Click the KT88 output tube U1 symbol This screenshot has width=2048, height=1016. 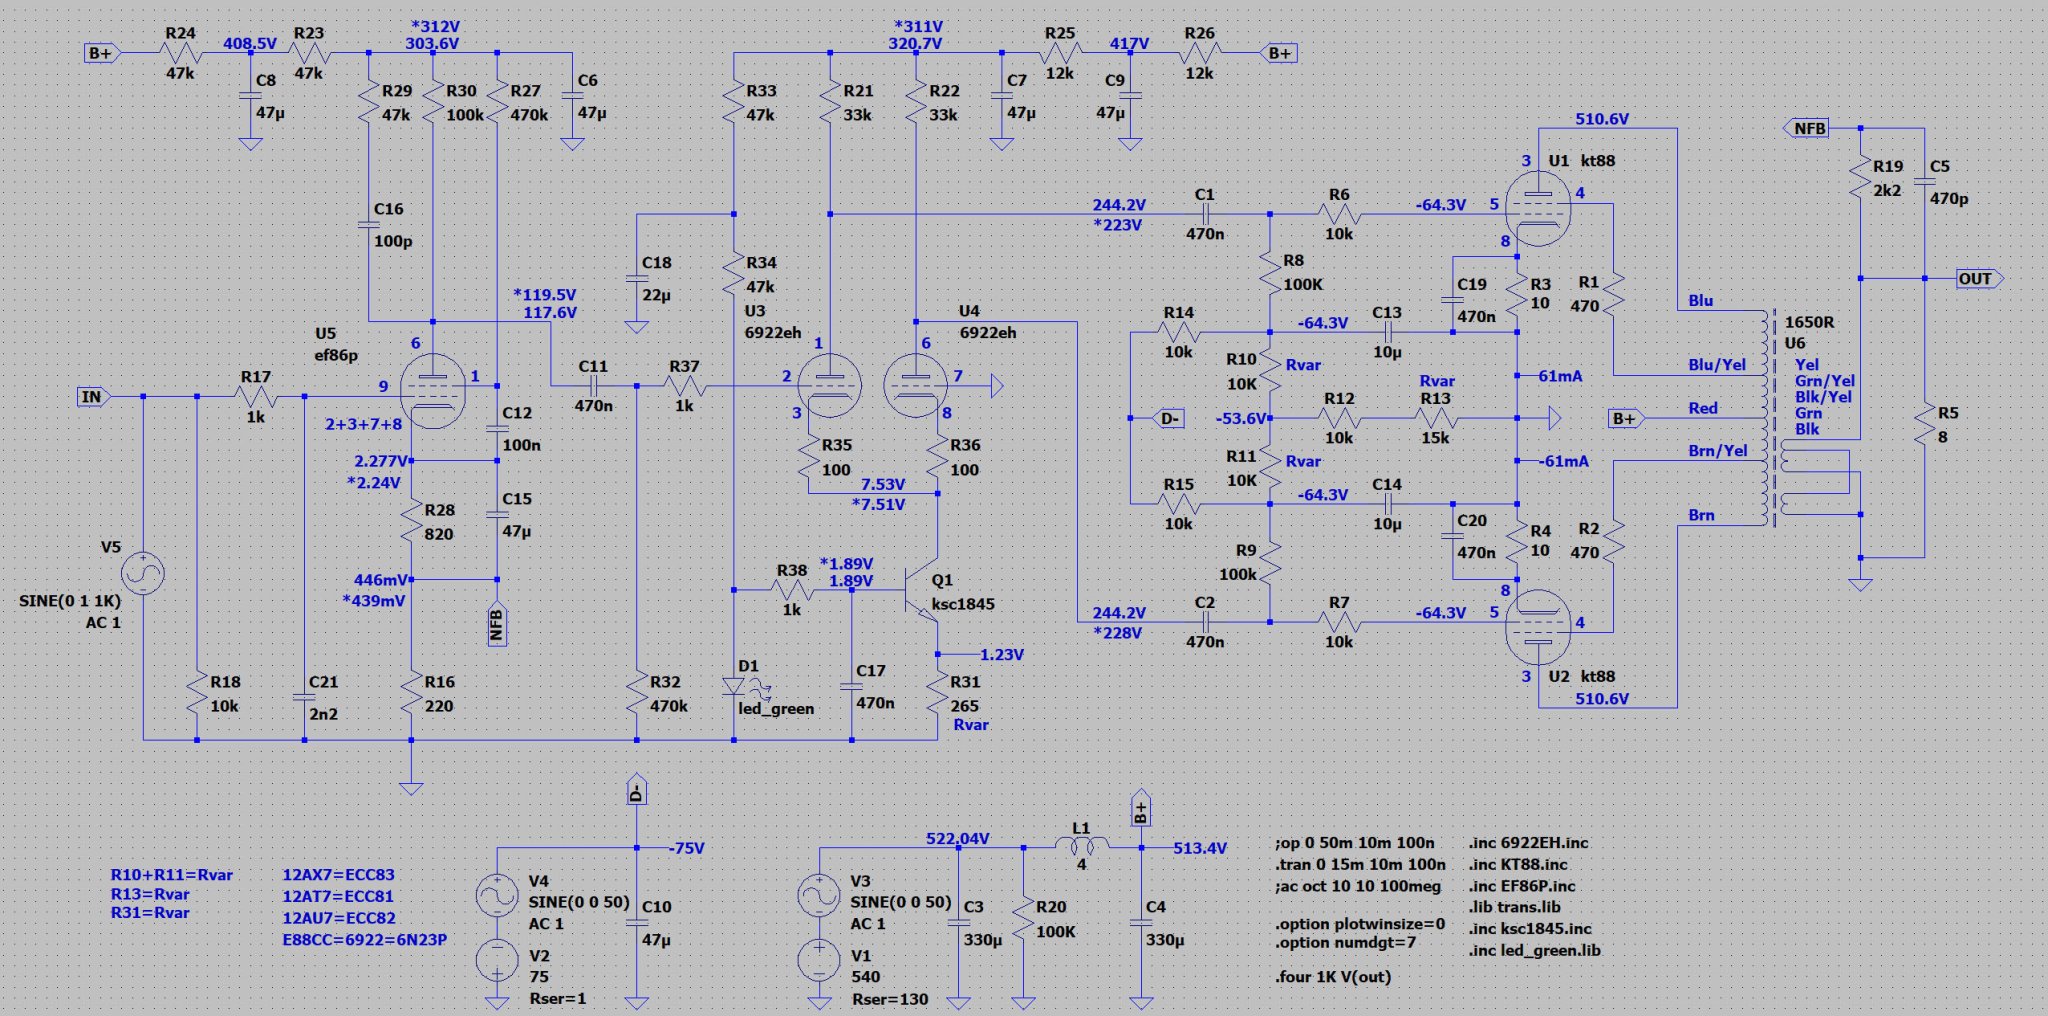(1538, 207)
